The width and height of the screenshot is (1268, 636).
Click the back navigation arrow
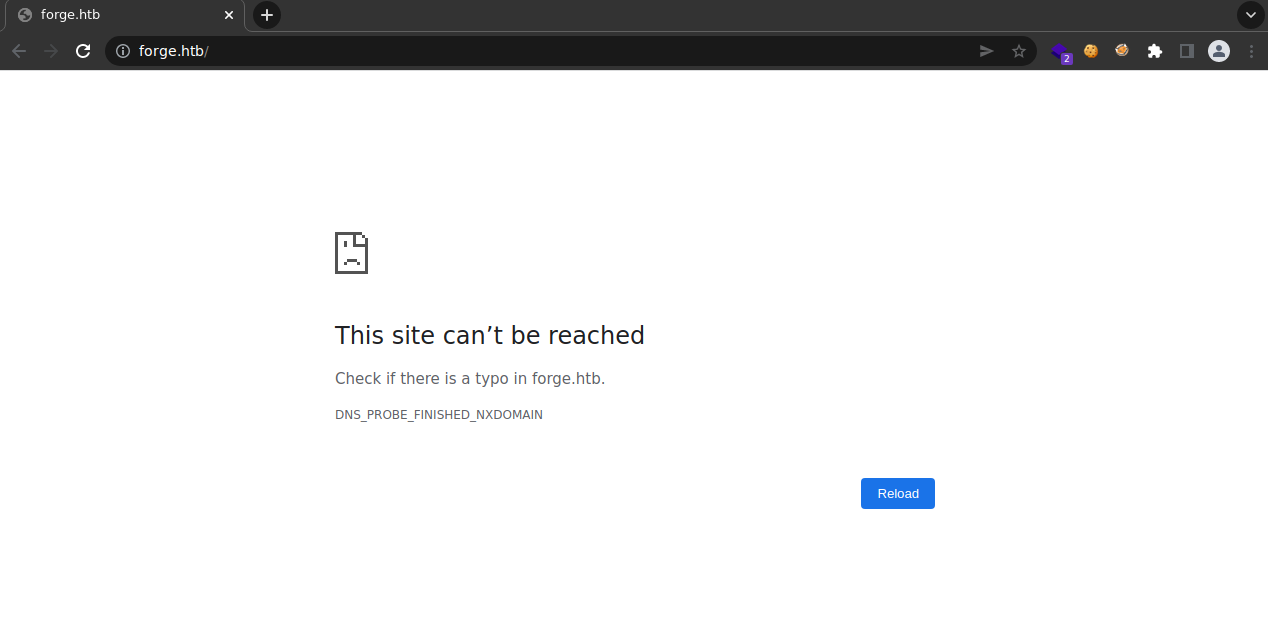click(19, 51)
